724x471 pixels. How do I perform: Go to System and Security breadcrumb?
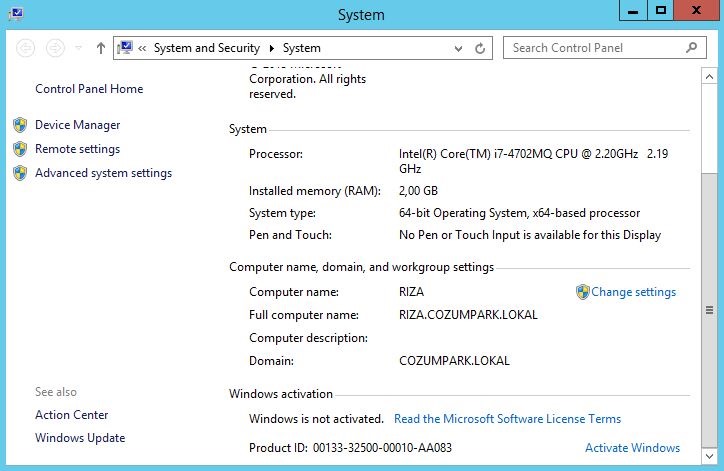pyautogui.click(x=207, y=48)
